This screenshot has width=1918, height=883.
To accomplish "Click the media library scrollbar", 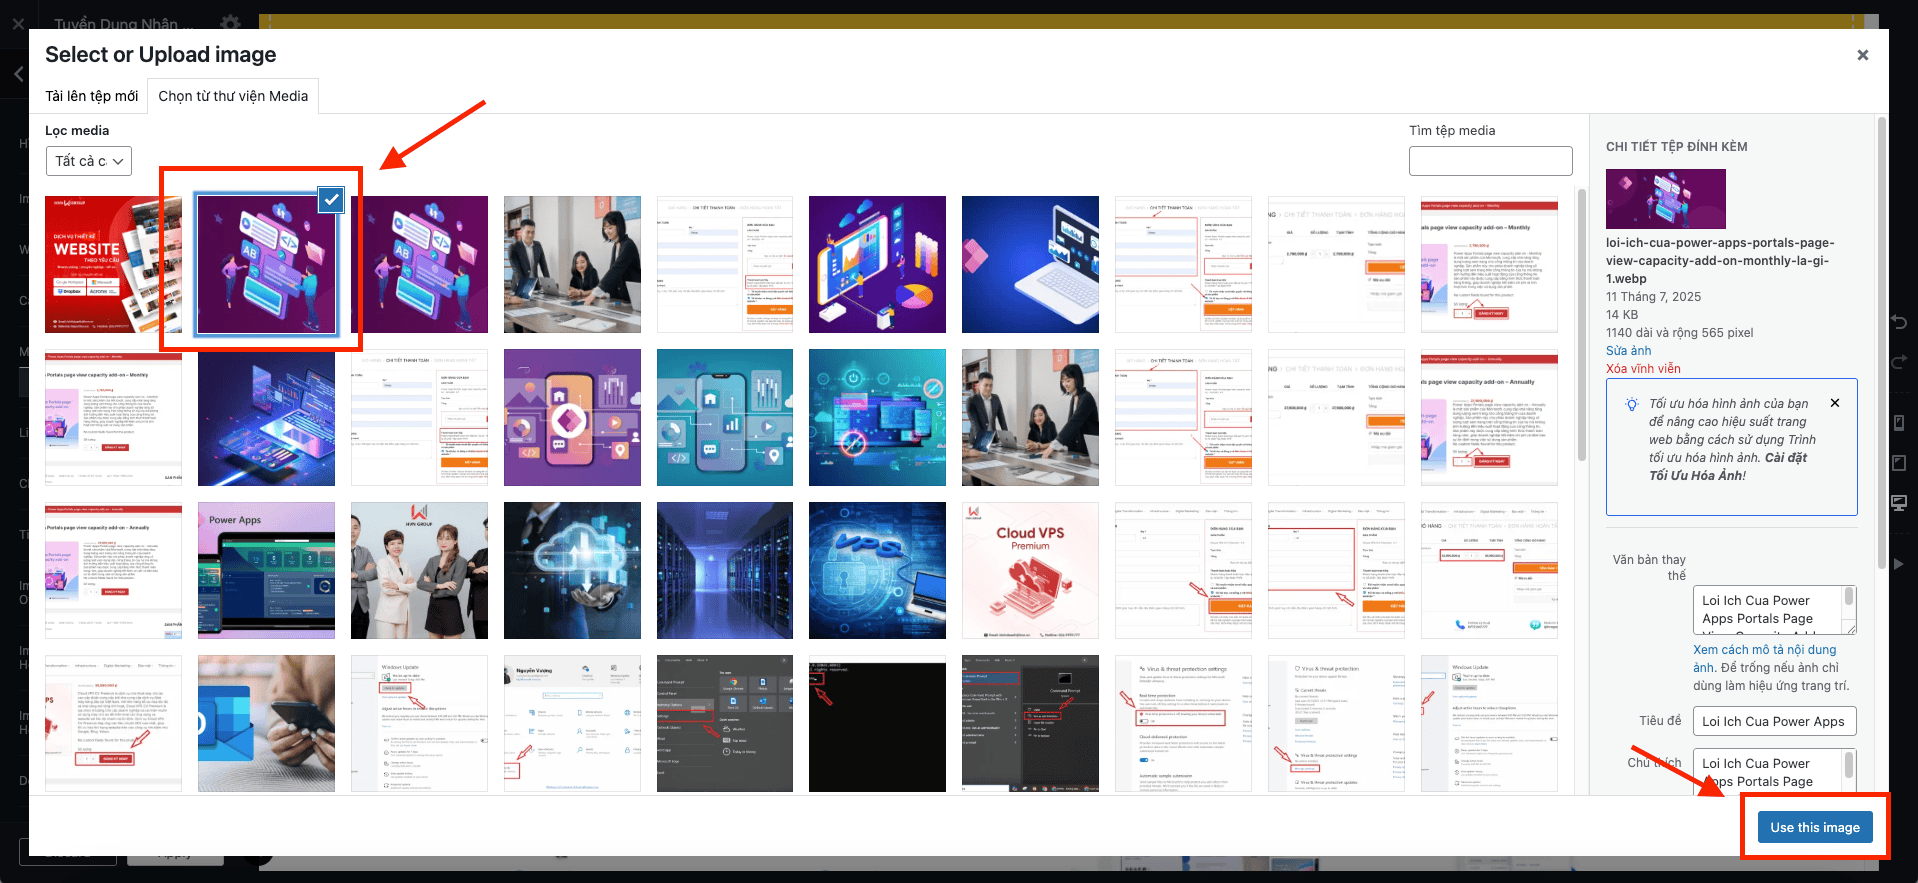I will pyautogui.click(x=1582, y=325).
